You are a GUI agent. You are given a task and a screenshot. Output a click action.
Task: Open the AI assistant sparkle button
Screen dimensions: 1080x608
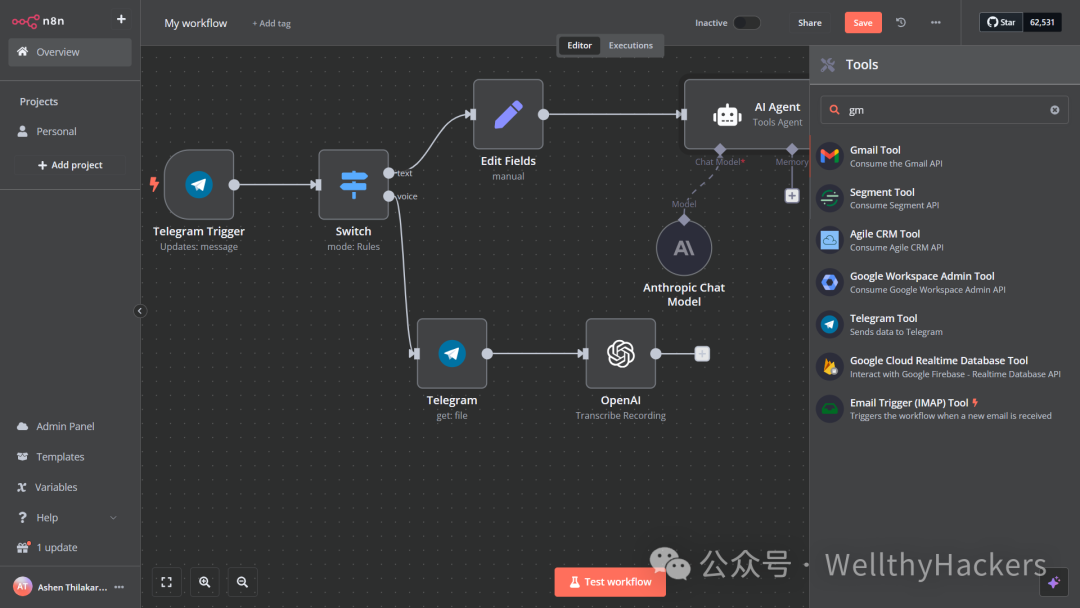[x=1054, y=583]
